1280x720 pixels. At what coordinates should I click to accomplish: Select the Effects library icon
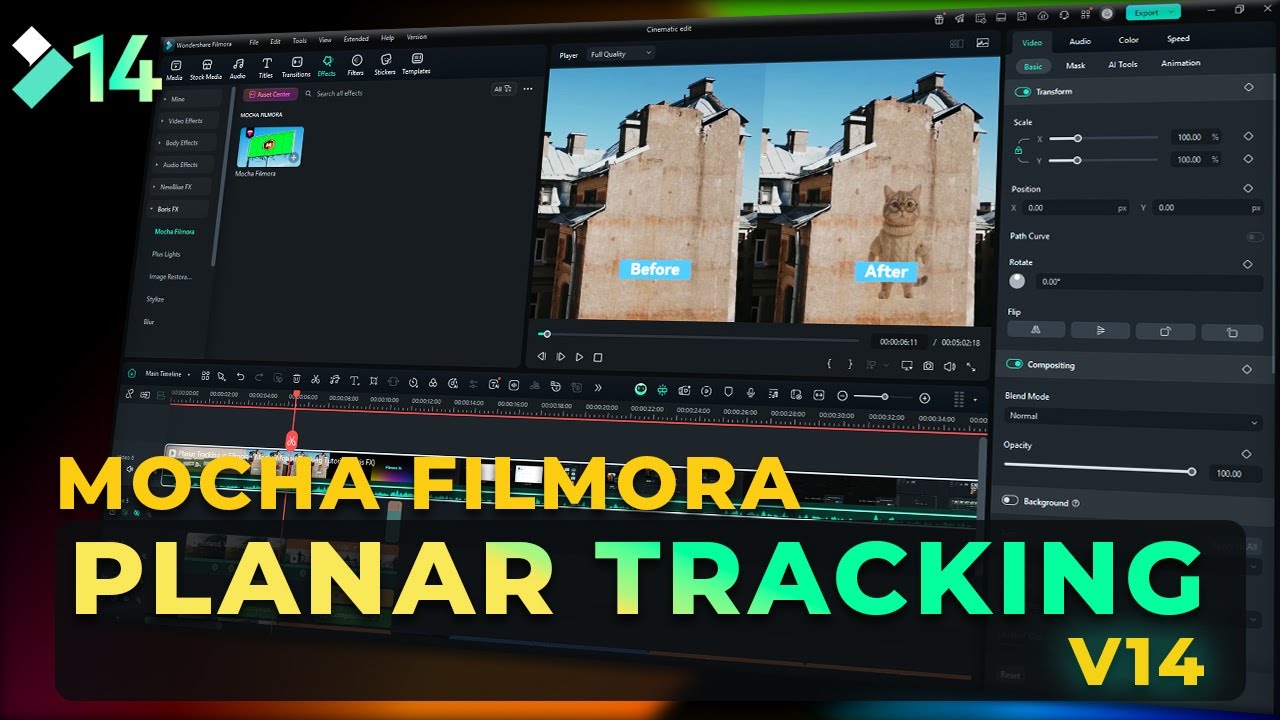coord(326,62)
